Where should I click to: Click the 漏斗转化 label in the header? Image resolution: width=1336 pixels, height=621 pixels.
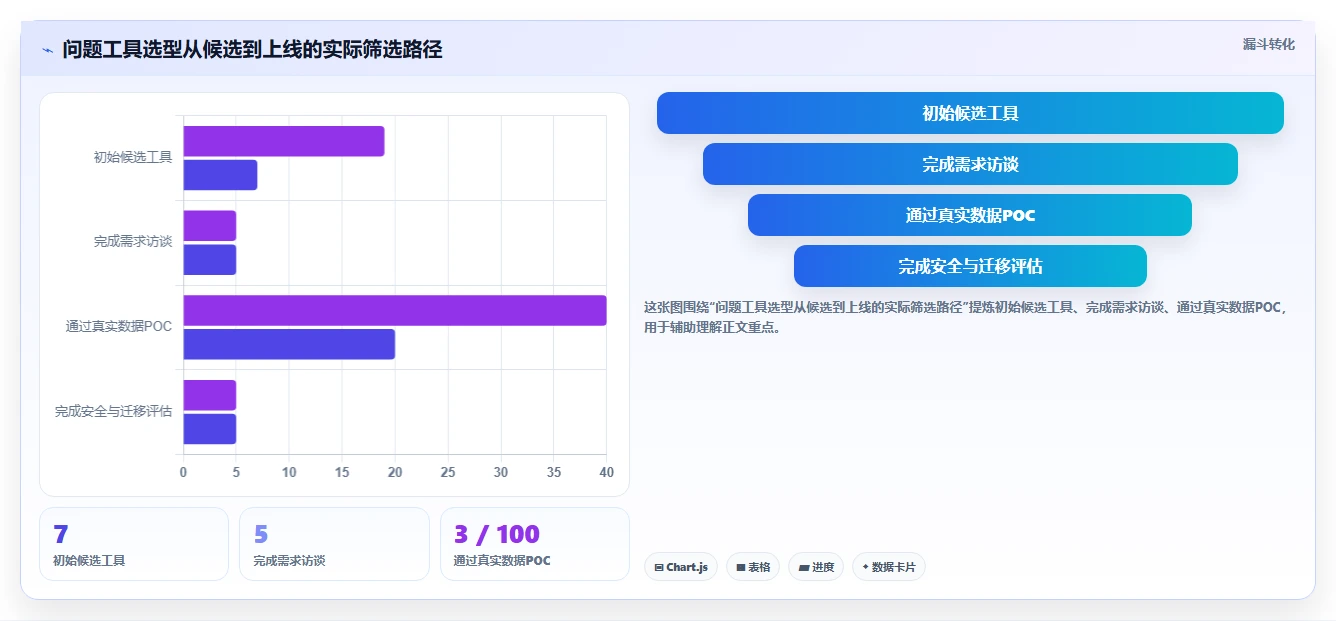click(1268, 44)
